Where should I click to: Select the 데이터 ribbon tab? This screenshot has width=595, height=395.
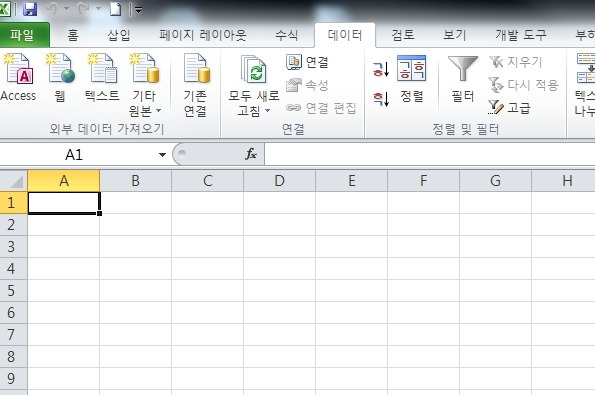click(345, 35)
